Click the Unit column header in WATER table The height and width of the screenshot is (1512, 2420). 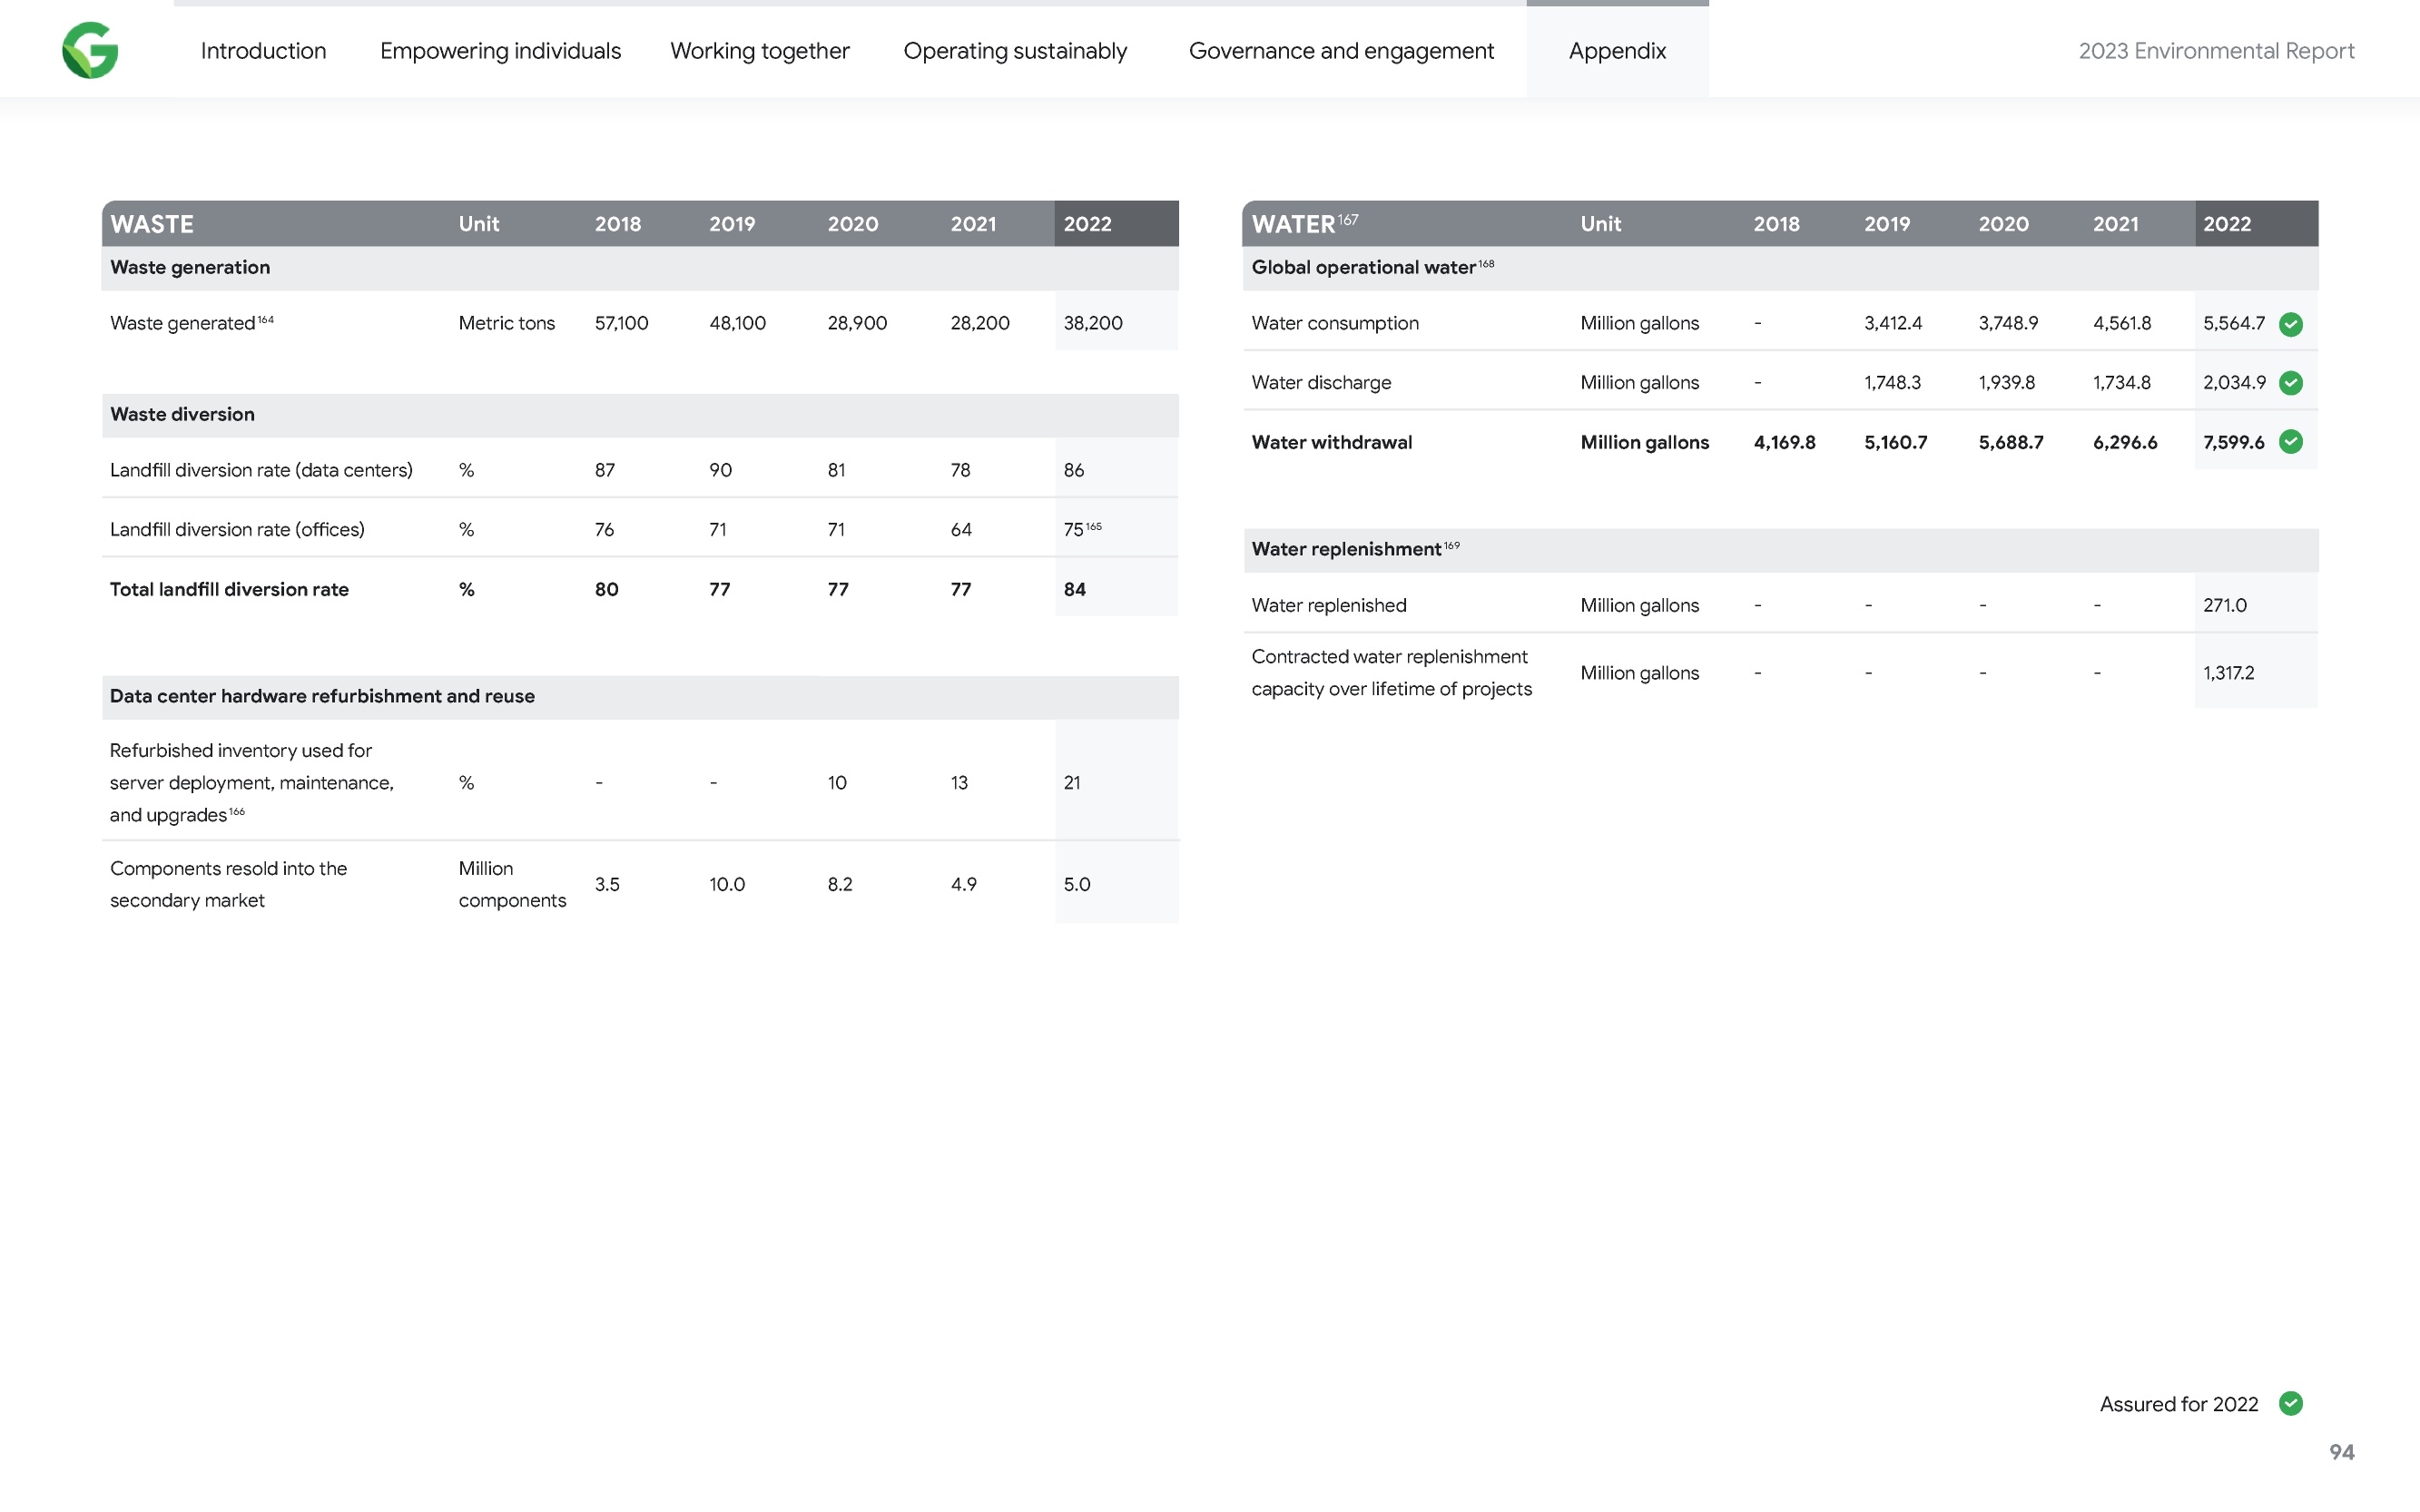click(x=1600, y=224)
